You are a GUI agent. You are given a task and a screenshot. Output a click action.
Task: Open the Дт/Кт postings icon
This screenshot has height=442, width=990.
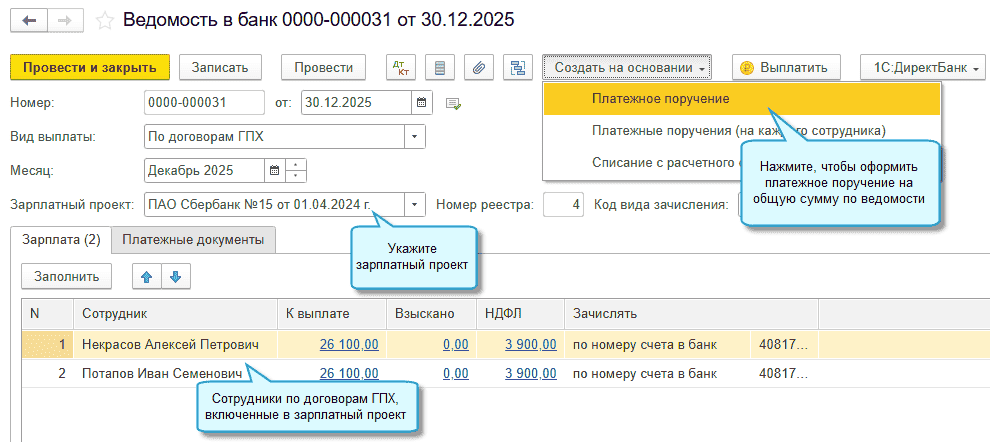coord(400,67)
